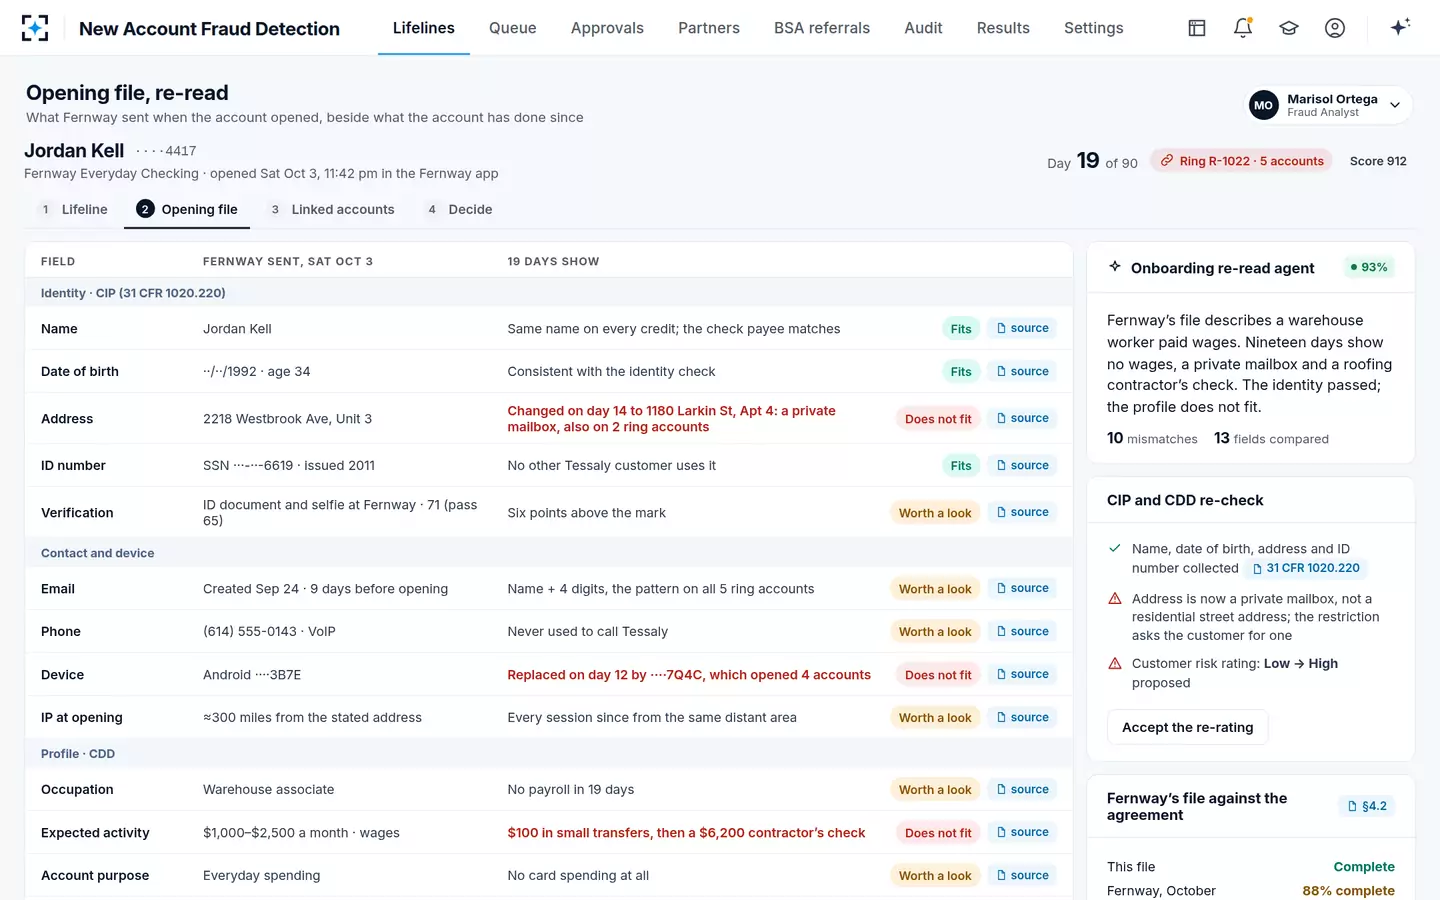Click the Does not fit badge for Address

[x=938, y=419]
